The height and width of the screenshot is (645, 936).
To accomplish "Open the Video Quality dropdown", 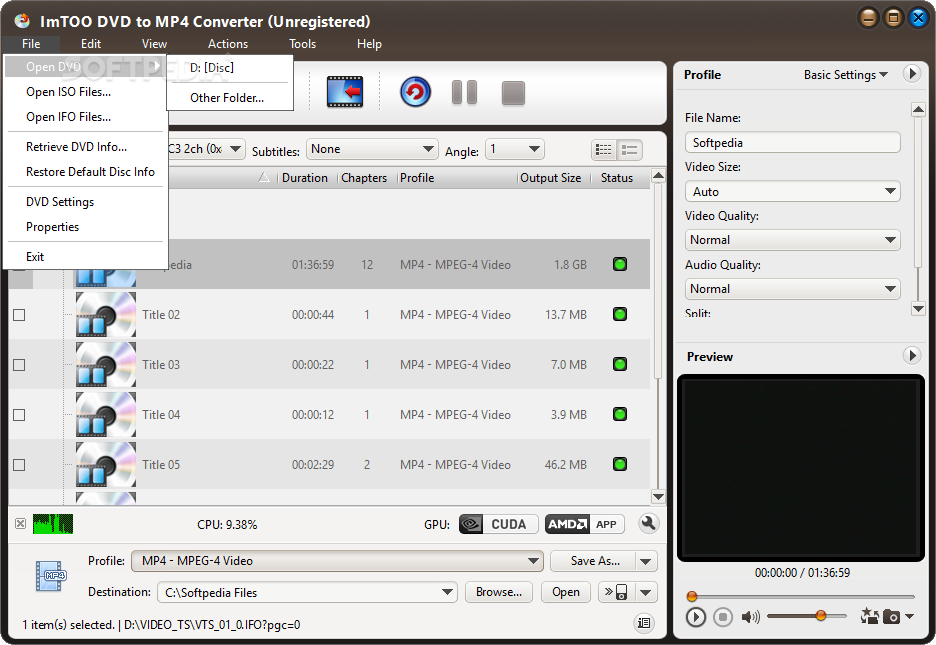I will (x=792, y=240).
